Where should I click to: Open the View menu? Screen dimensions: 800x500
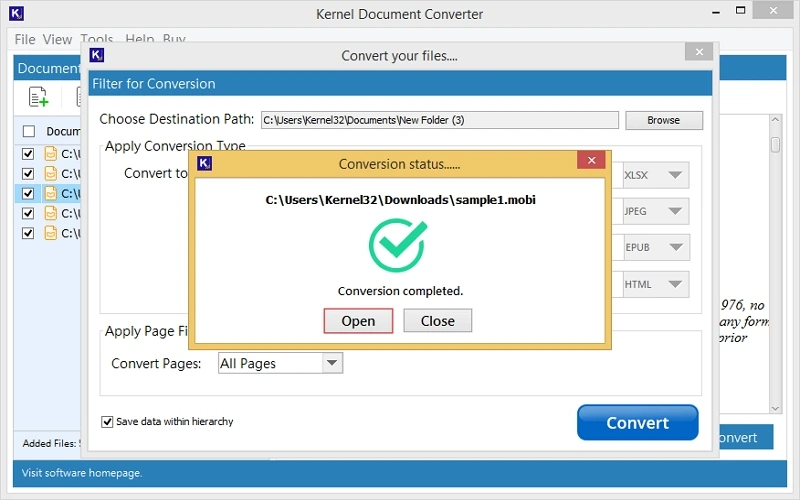[57, 40]
